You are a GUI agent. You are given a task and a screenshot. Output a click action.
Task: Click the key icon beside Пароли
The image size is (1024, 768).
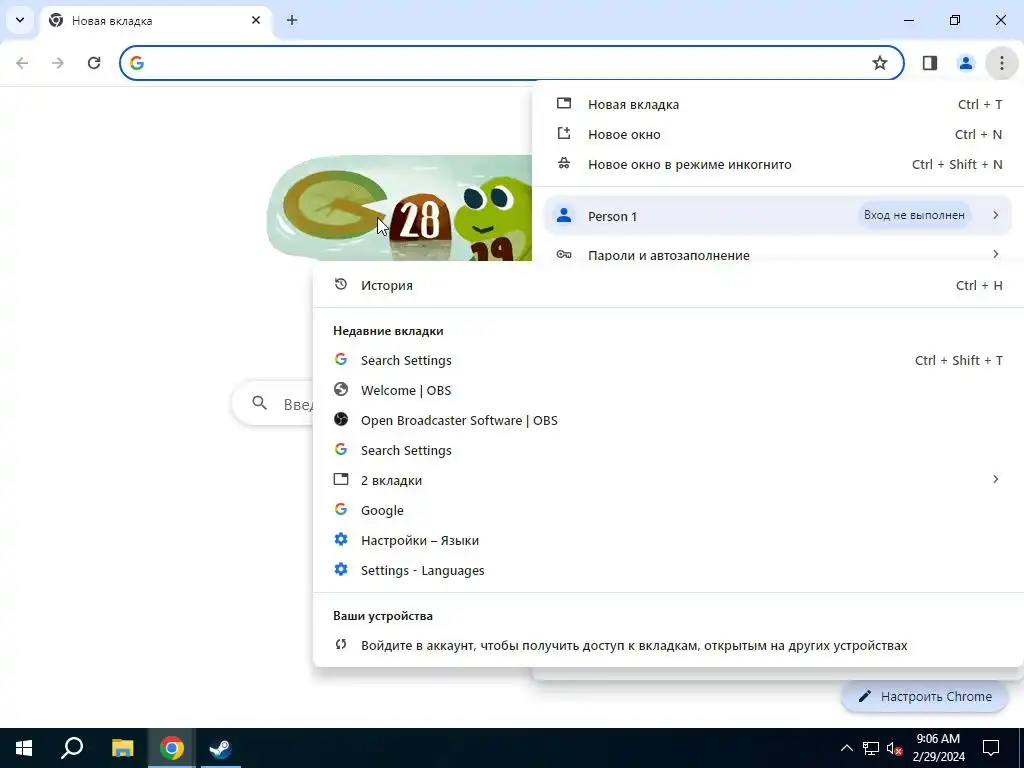tap(564, 254)
